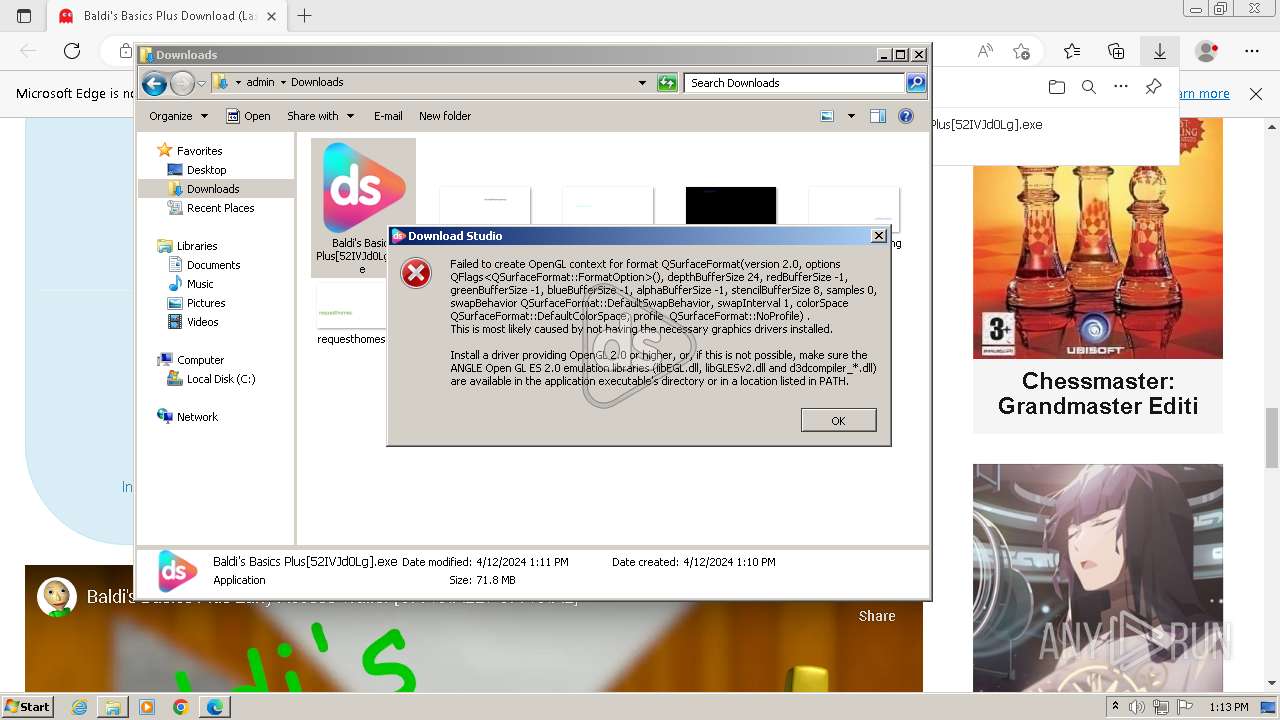Select Favorites in navigation pane
This screenshot has height=720, width=1280.
point(199,151)
